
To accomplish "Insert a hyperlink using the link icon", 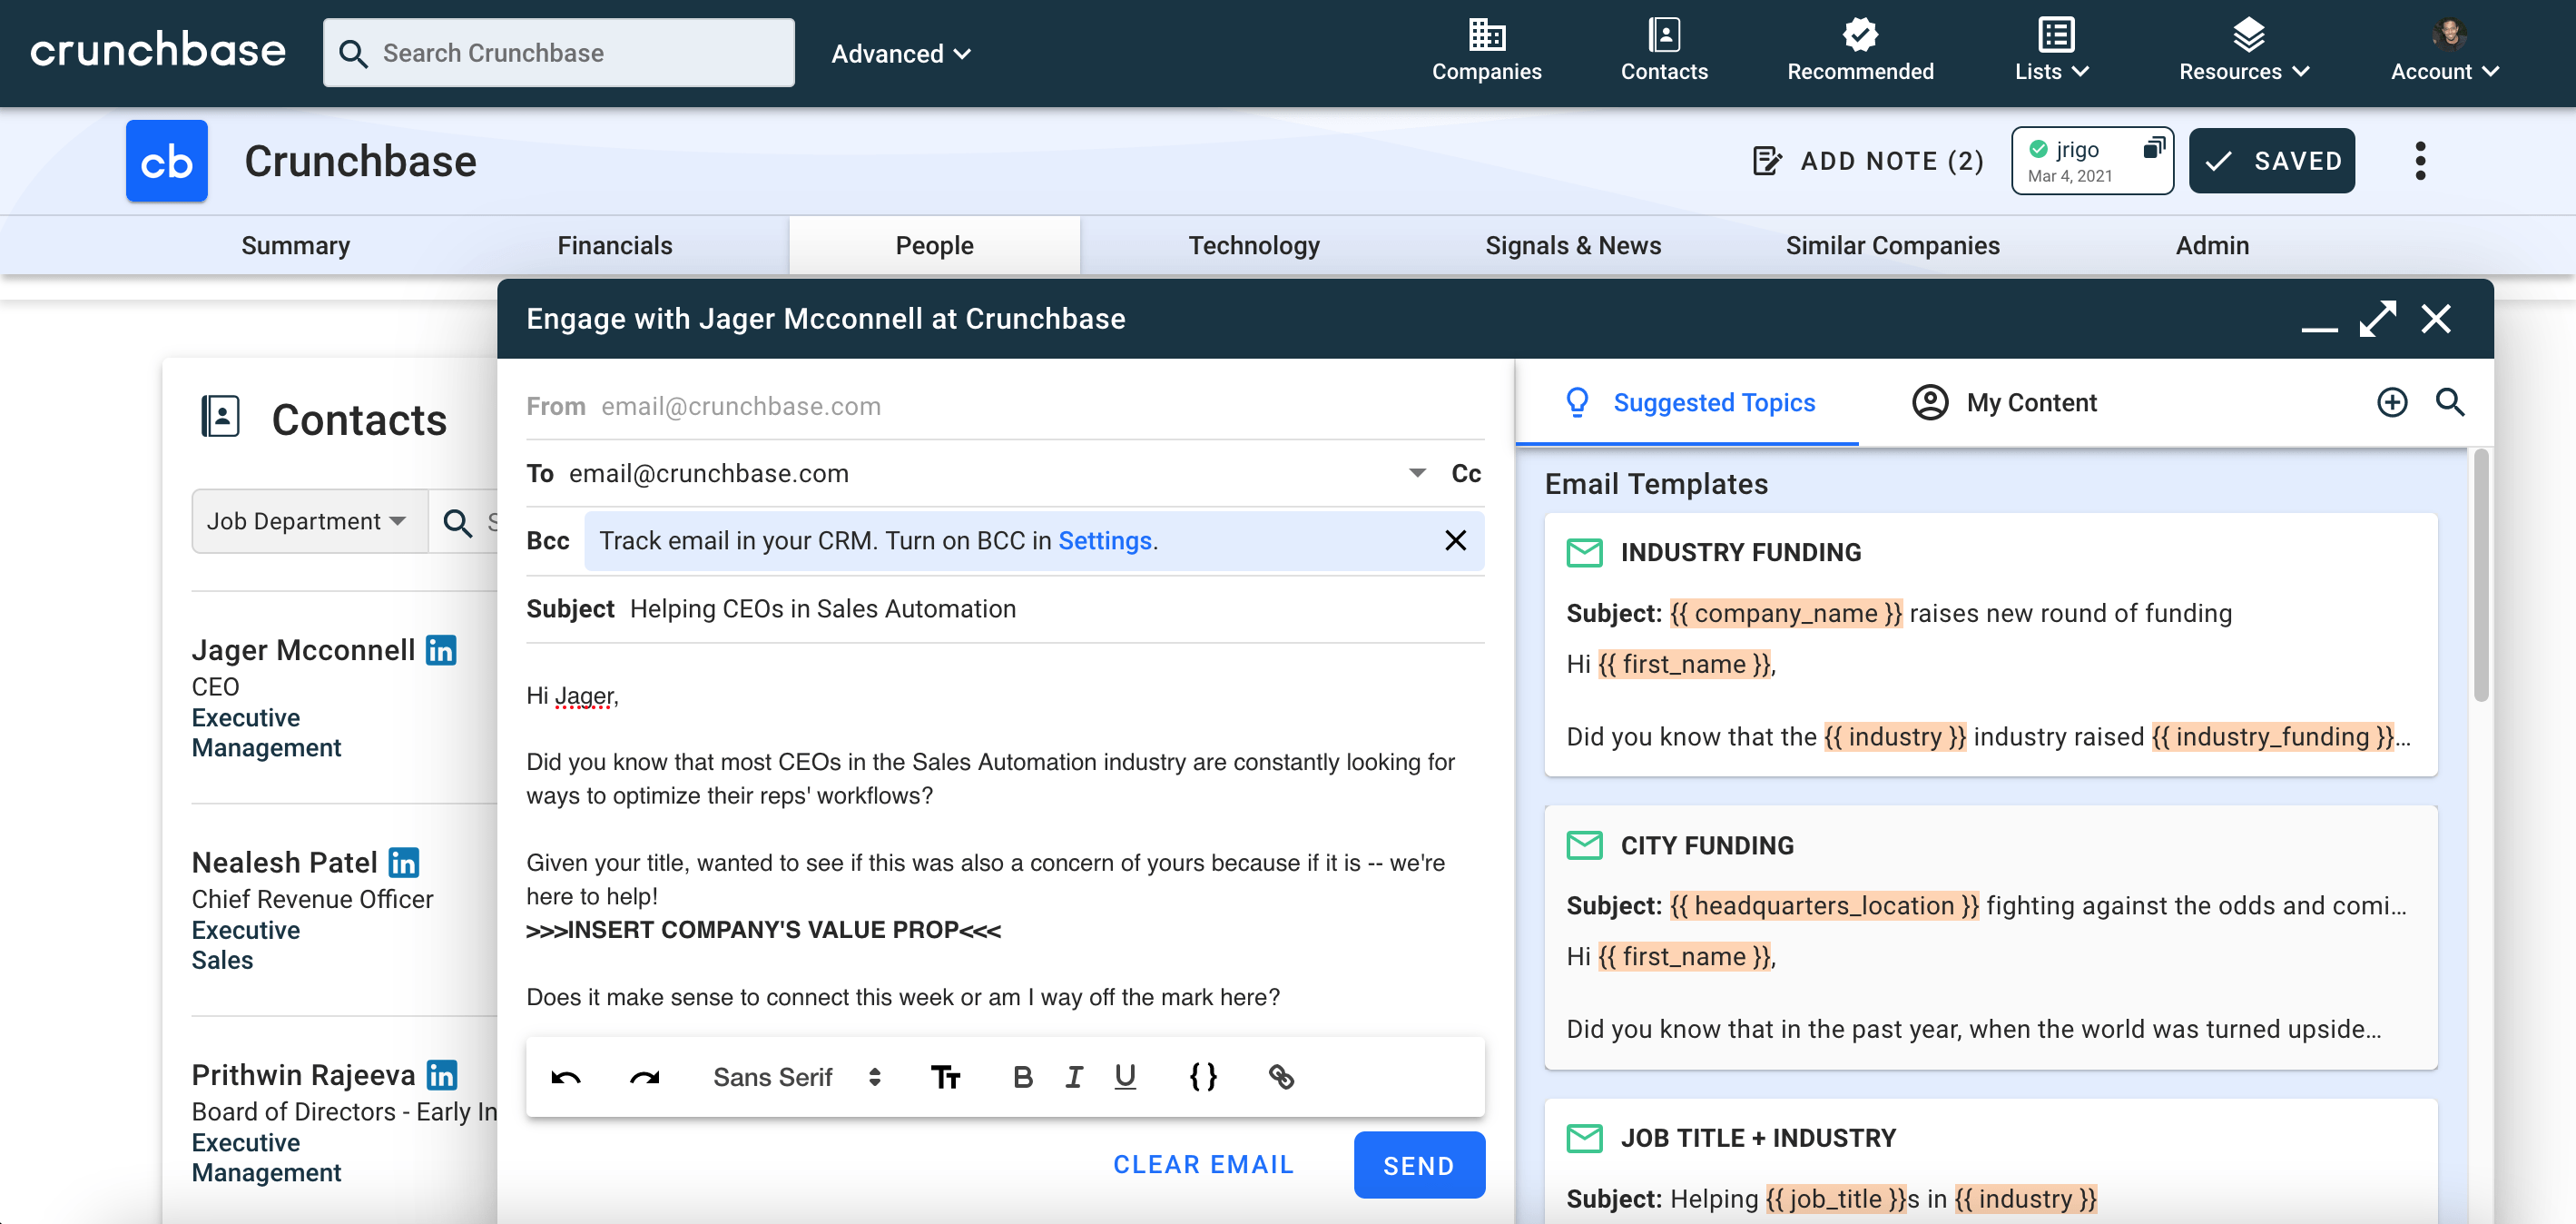I will (1281, 1077).
